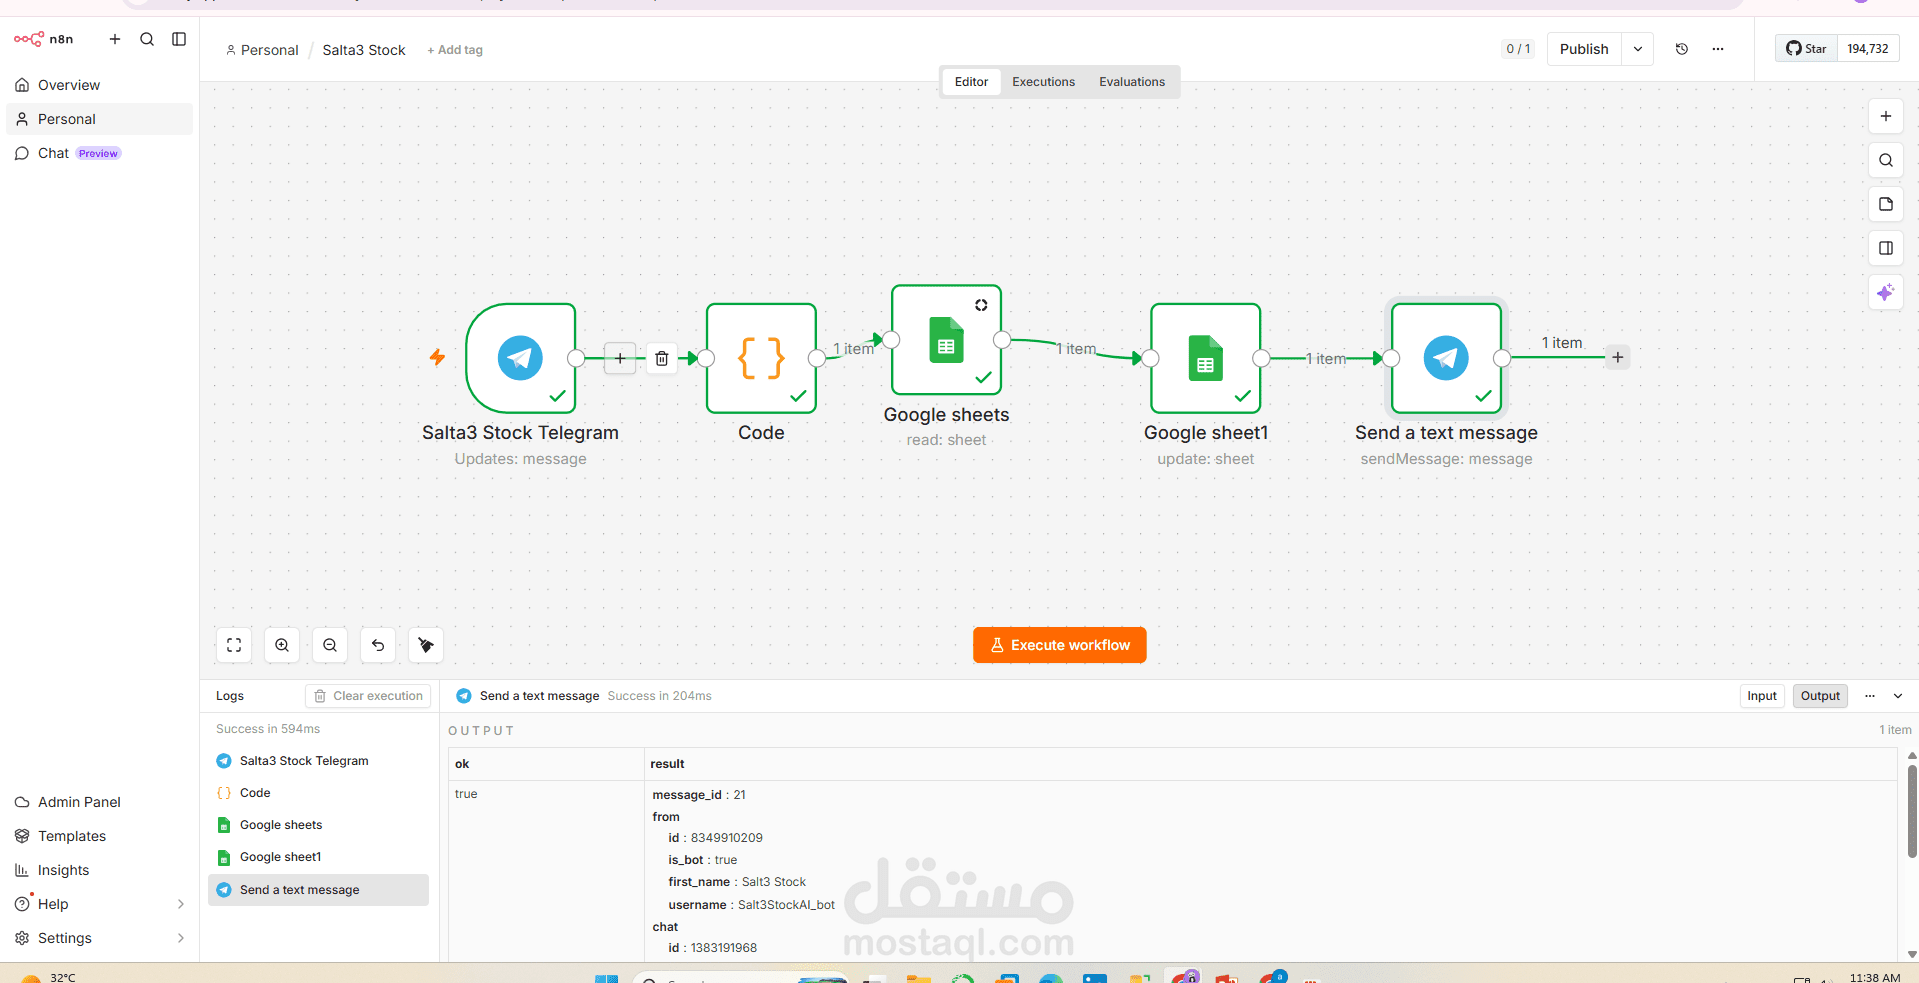The image size is (1919, 983).
Task: Click taskbar clock 11:38 AM
Action: click(x=1875, y=977)
